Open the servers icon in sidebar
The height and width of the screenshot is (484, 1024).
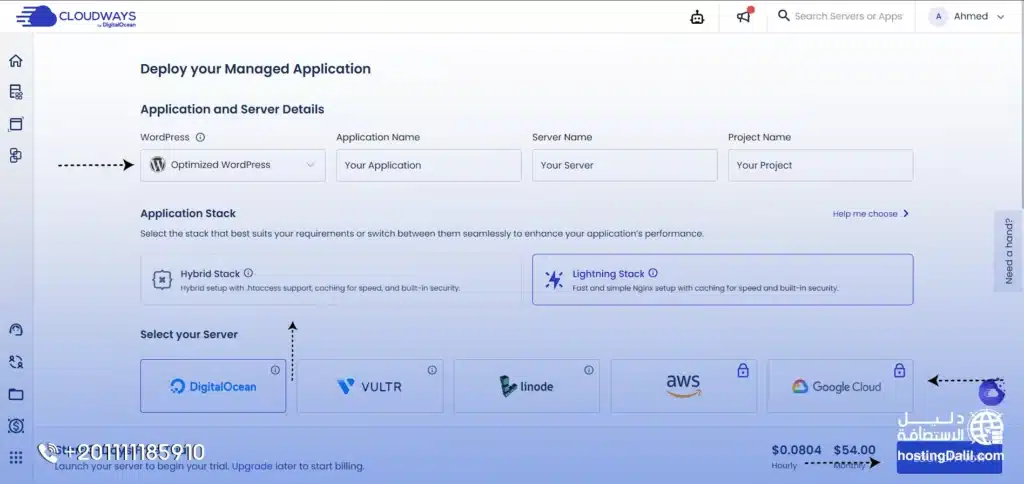click(x=15, y=92)
